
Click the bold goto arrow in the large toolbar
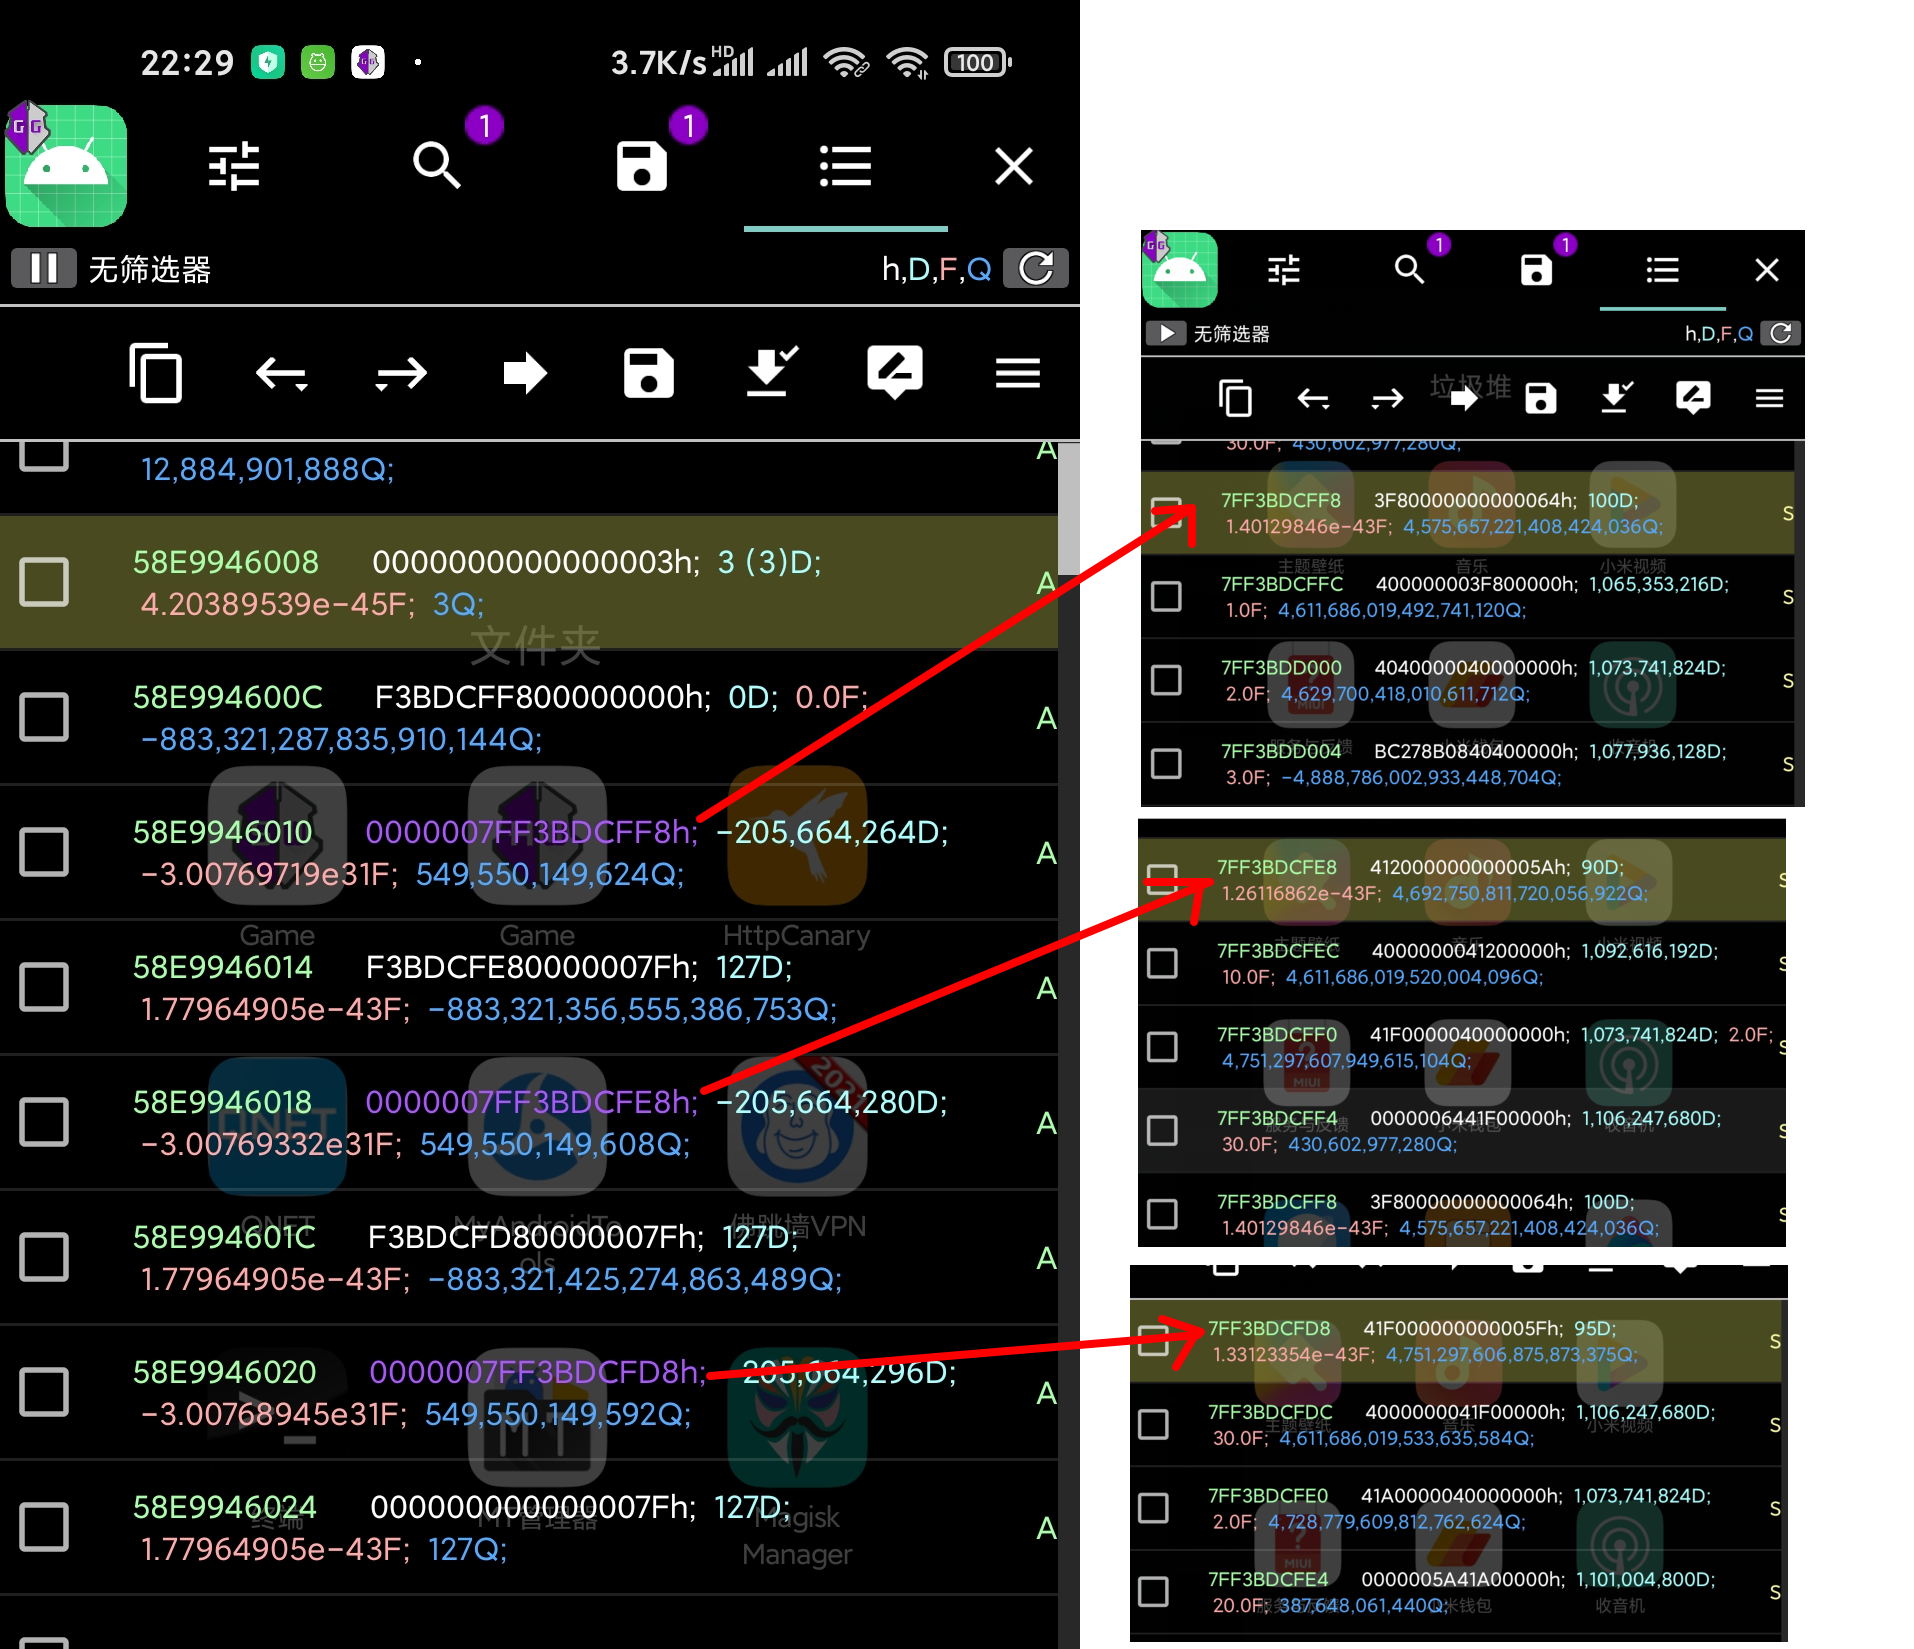tap(525, 374)
